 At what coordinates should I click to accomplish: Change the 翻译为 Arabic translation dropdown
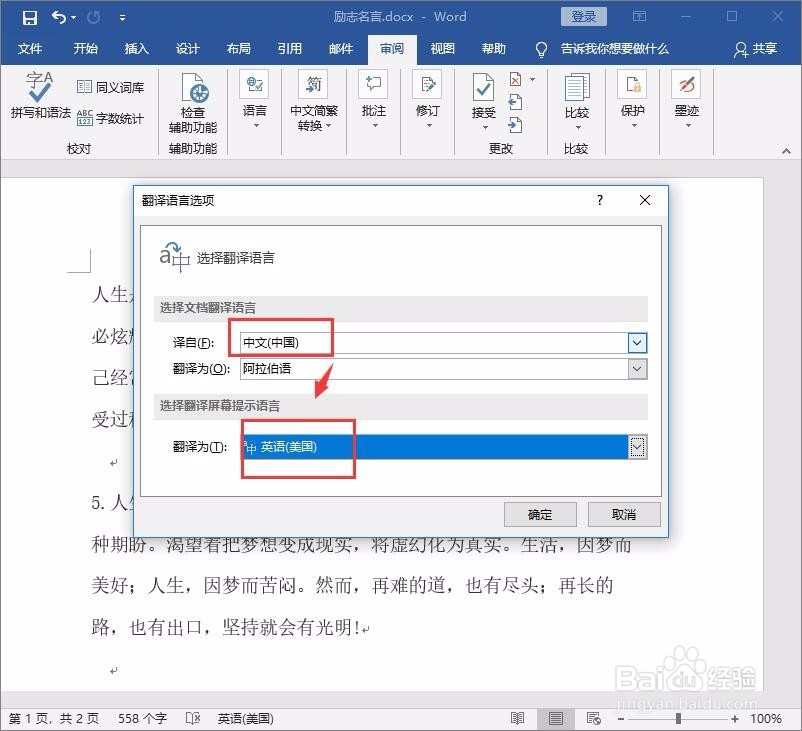637,369
